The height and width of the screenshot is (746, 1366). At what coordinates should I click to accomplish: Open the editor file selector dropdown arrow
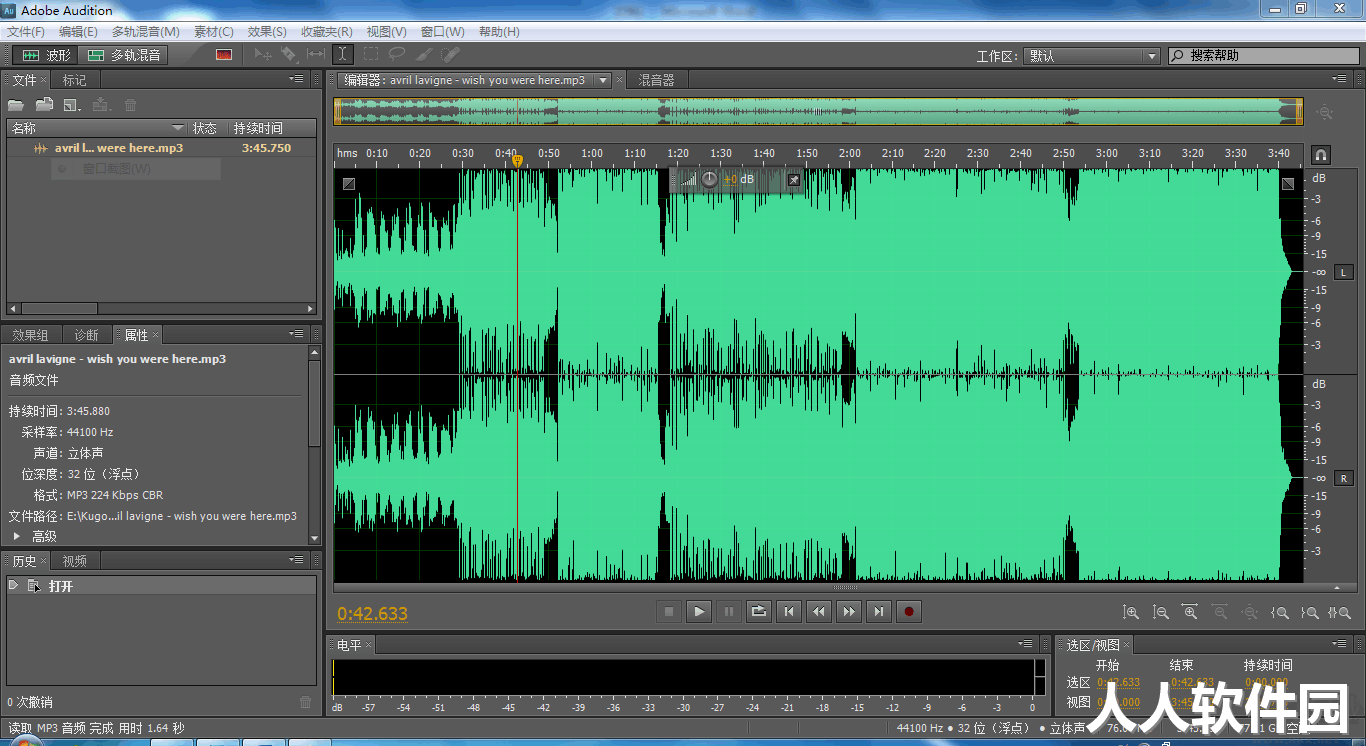click(x=603, y=80)
